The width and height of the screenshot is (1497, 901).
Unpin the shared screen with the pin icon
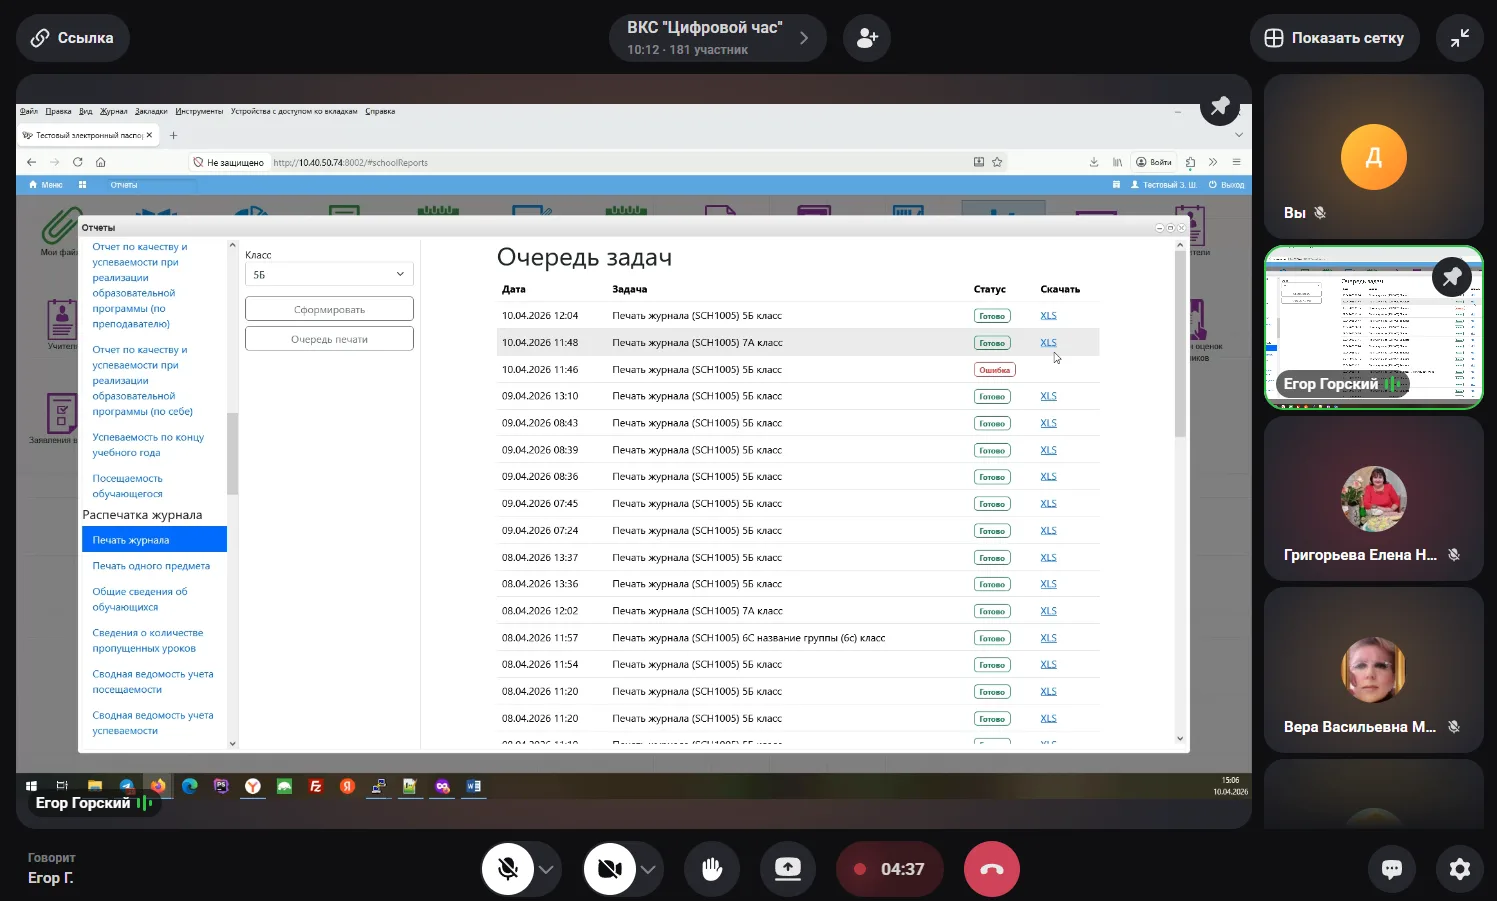pos(1220,106)
